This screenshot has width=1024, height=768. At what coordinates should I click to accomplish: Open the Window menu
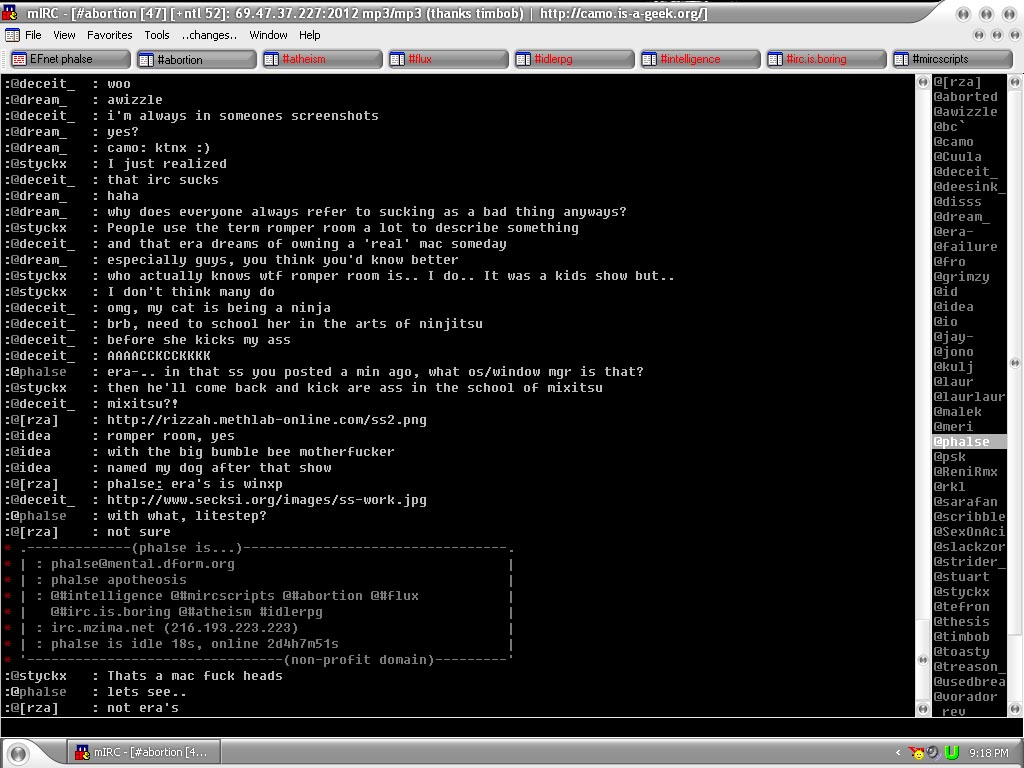268,35
